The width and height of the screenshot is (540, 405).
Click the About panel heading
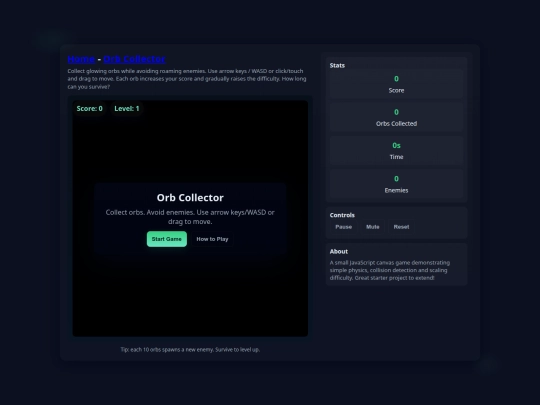339,251
